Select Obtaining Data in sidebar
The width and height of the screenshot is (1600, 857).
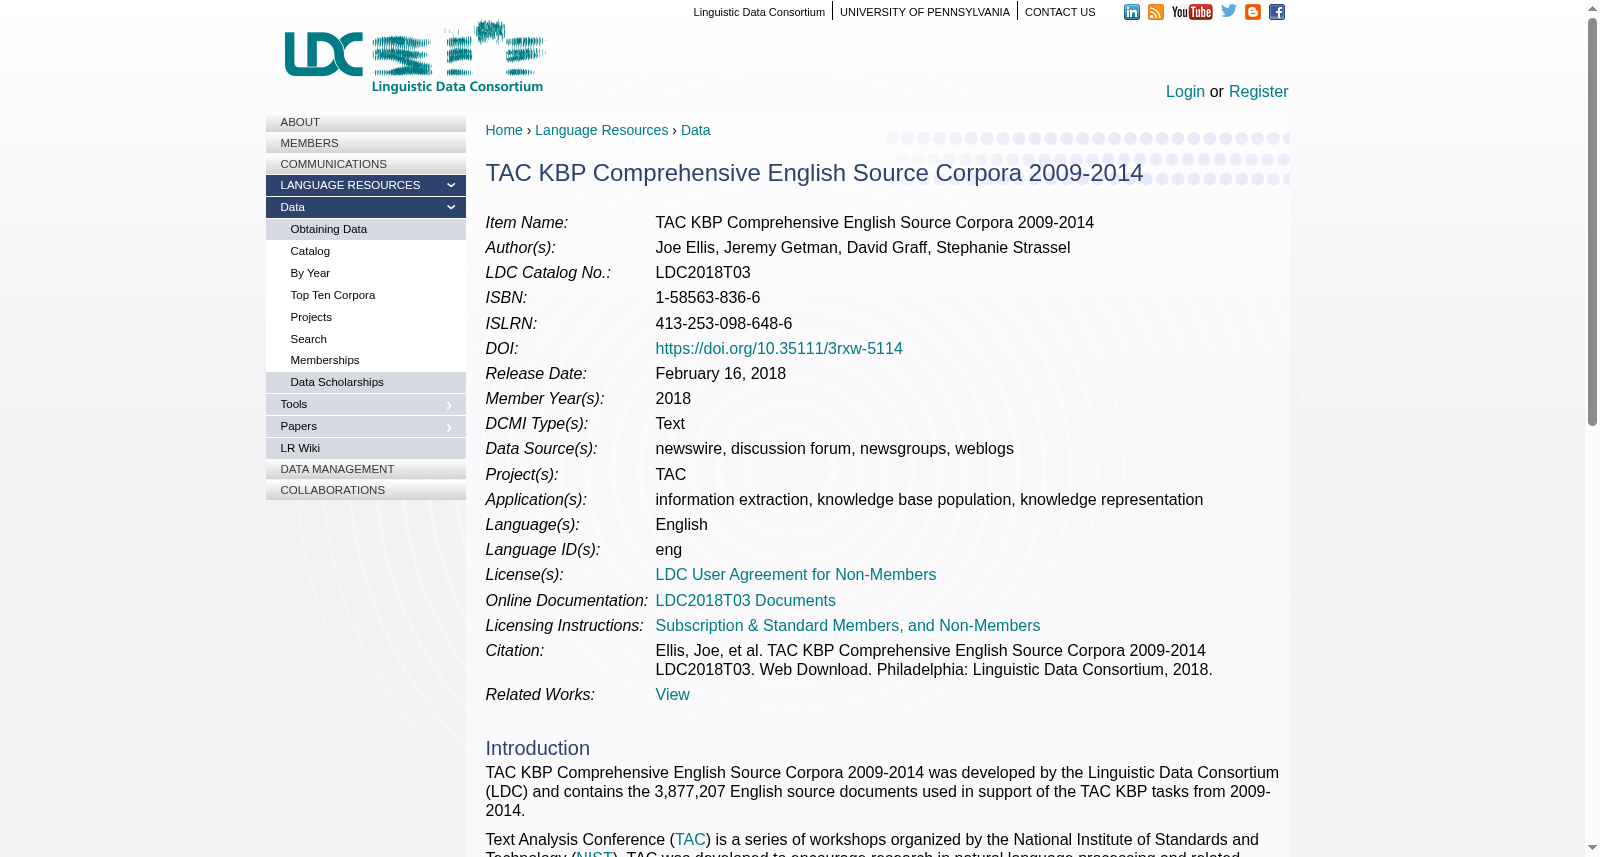366,229
